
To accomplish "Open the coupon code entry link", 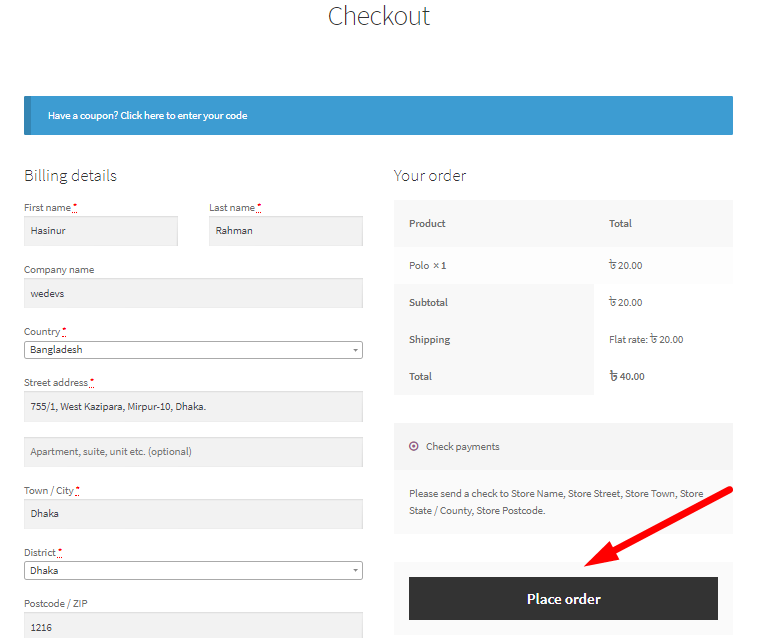I will tap(147, 116).
